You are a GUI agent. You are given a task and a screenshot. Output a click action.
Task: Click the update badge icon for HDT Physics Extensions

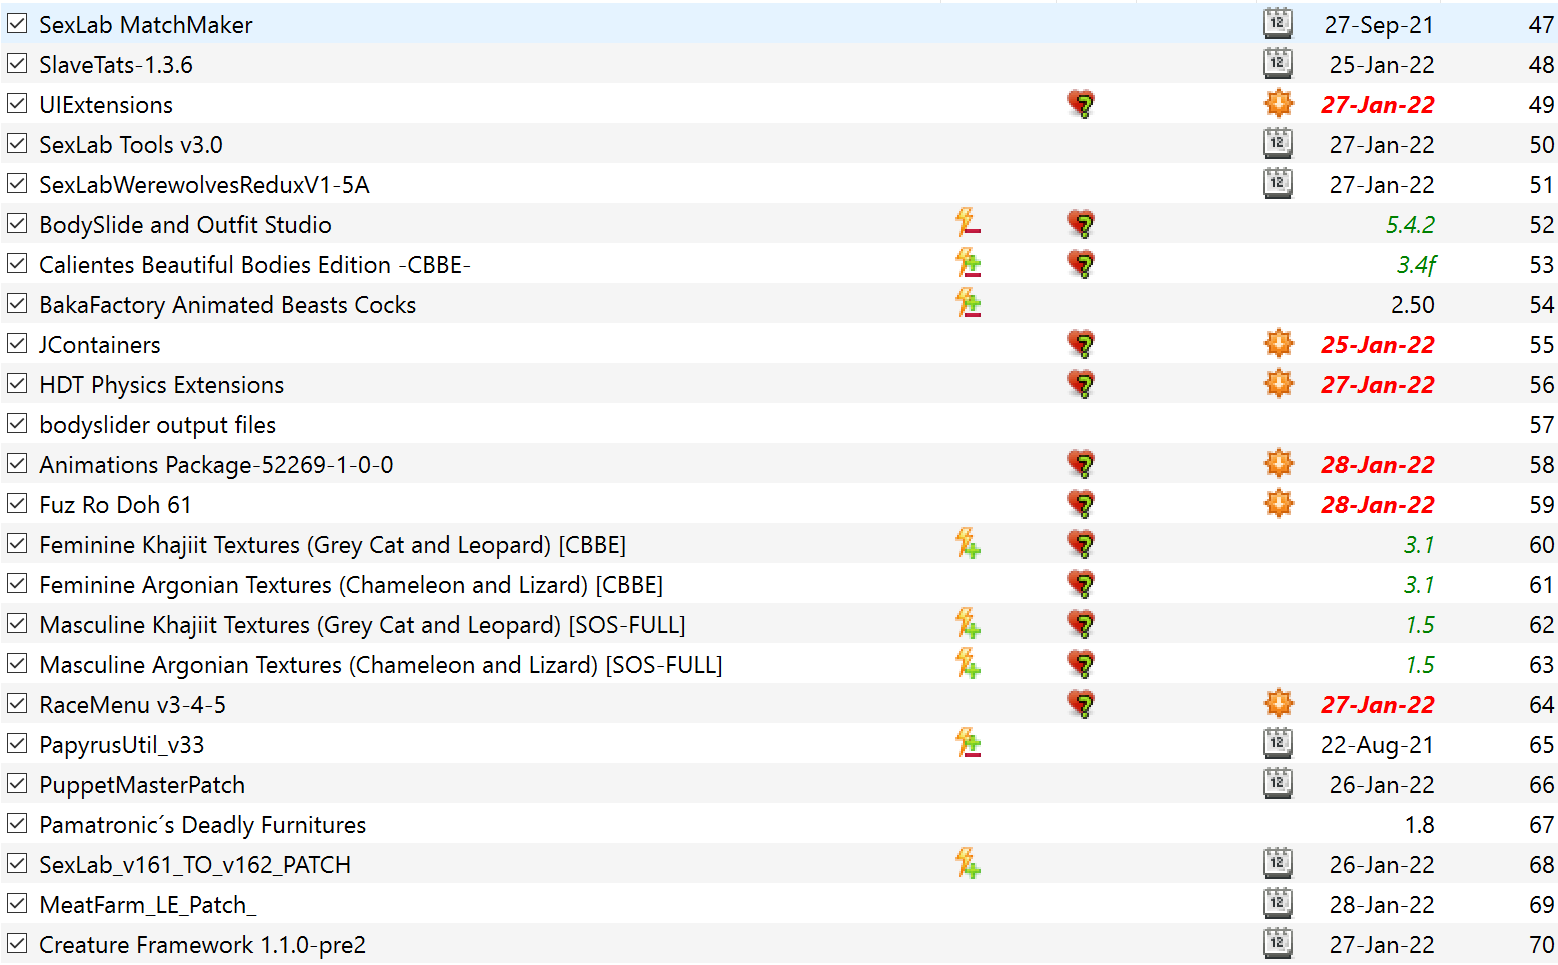[x=1278, y=383]
